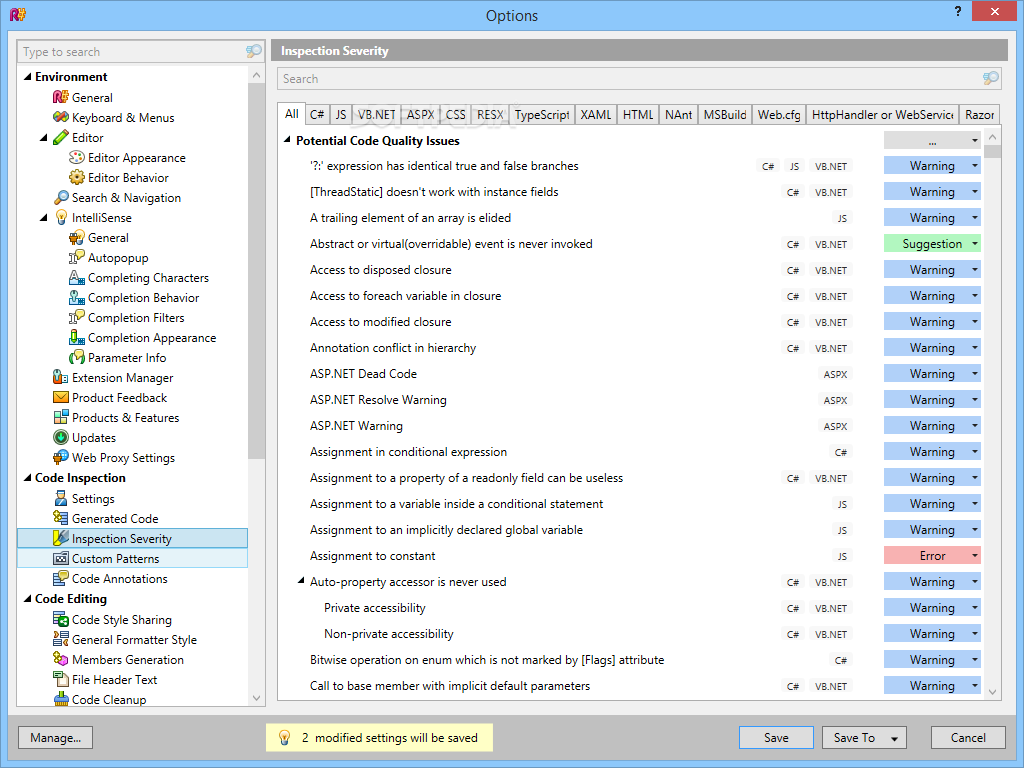The width and height of the screenshot is (1024, 768).
Task: Collapse 'Auto-property accessor is never used' item
Action: [x=301, y=581]
